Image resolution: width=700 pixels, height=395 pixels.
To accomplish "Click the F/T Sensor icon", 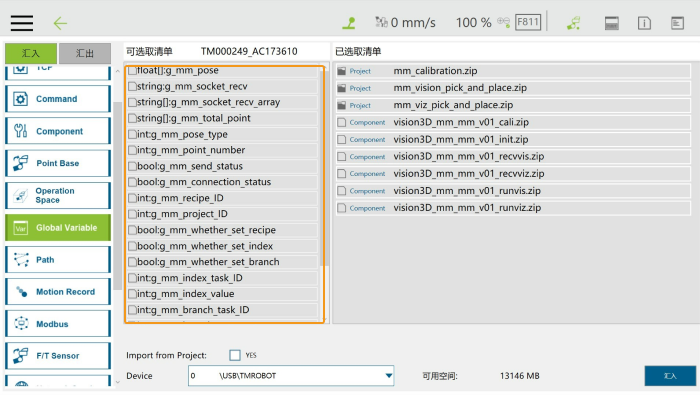I will (21, 356).
